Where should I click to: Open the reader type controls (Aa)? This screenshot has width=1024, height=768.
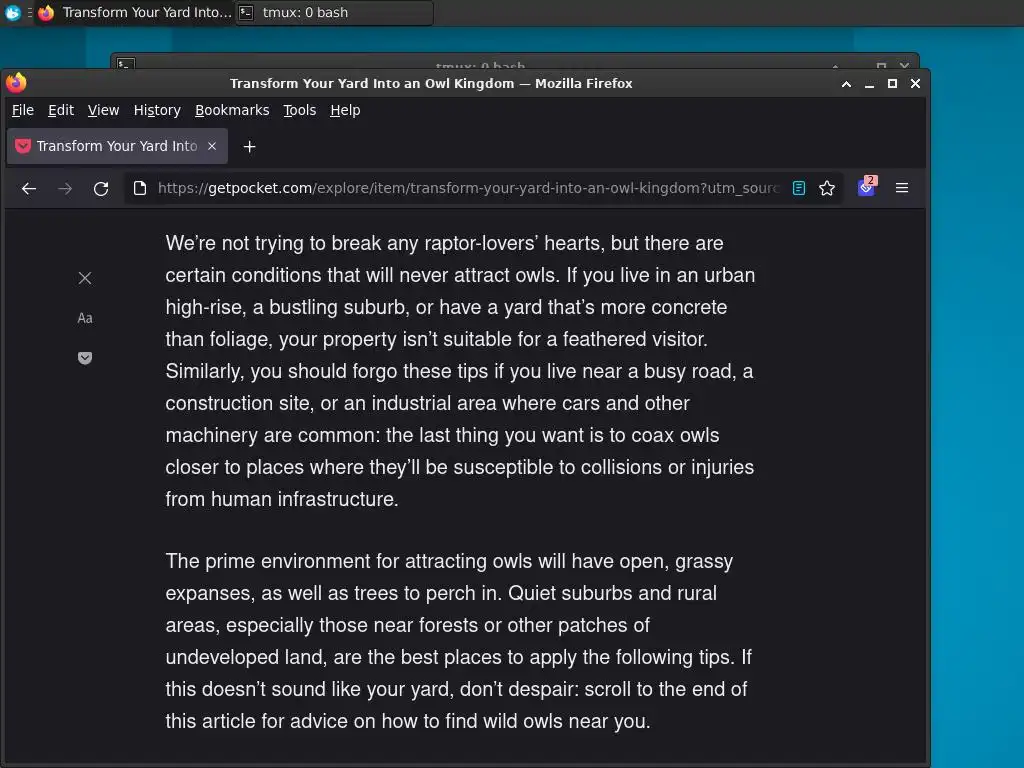[85, 318]
